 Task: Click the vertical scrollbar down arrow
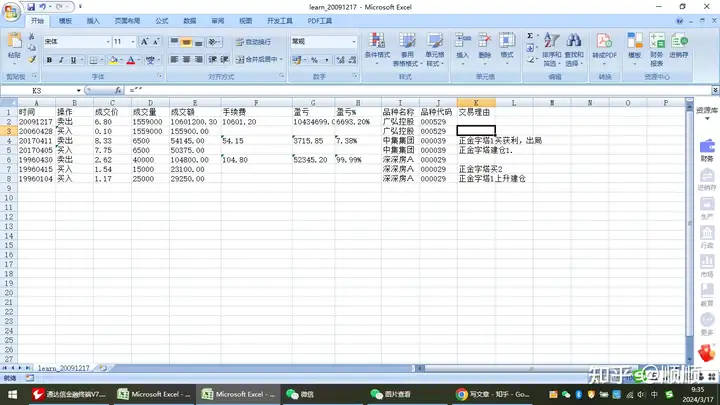689,360
